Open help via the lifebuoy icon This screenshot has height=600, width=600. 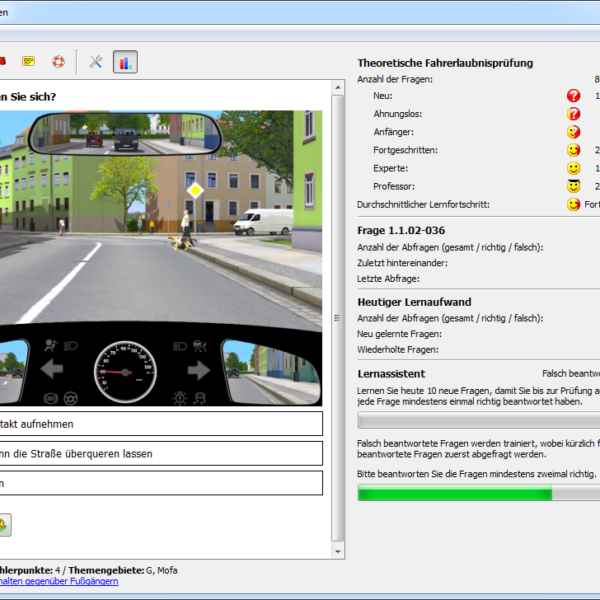[58, 61]
